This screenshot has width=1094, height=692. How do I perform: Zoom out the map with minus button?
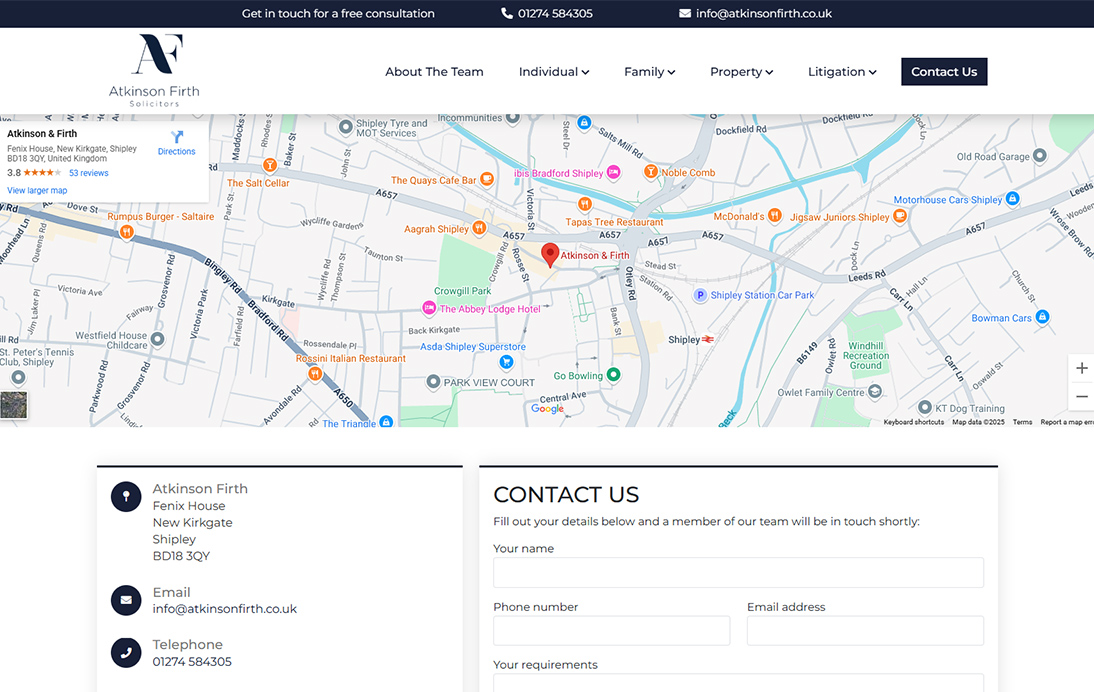point(1081,397)
